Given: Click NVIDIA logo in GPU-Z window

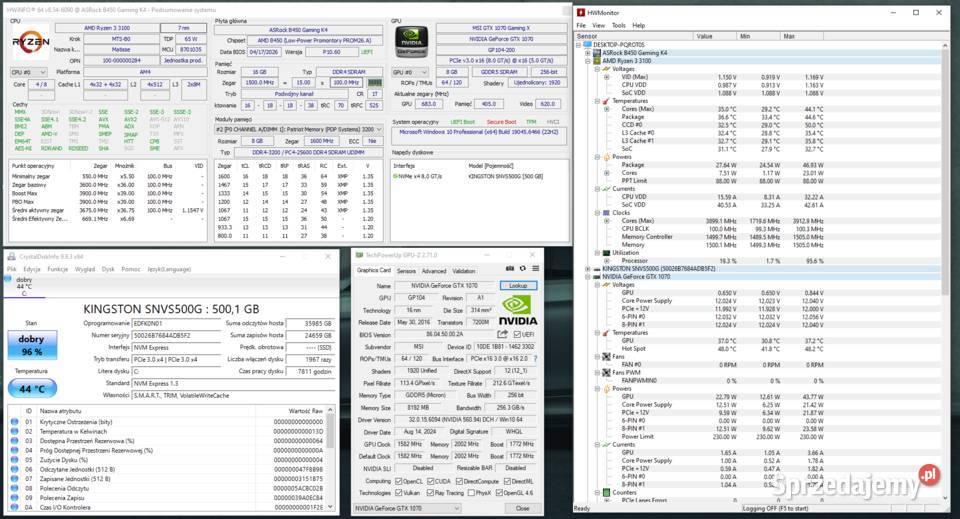Looking at the screenshot, I should click(x=517, y=310).
